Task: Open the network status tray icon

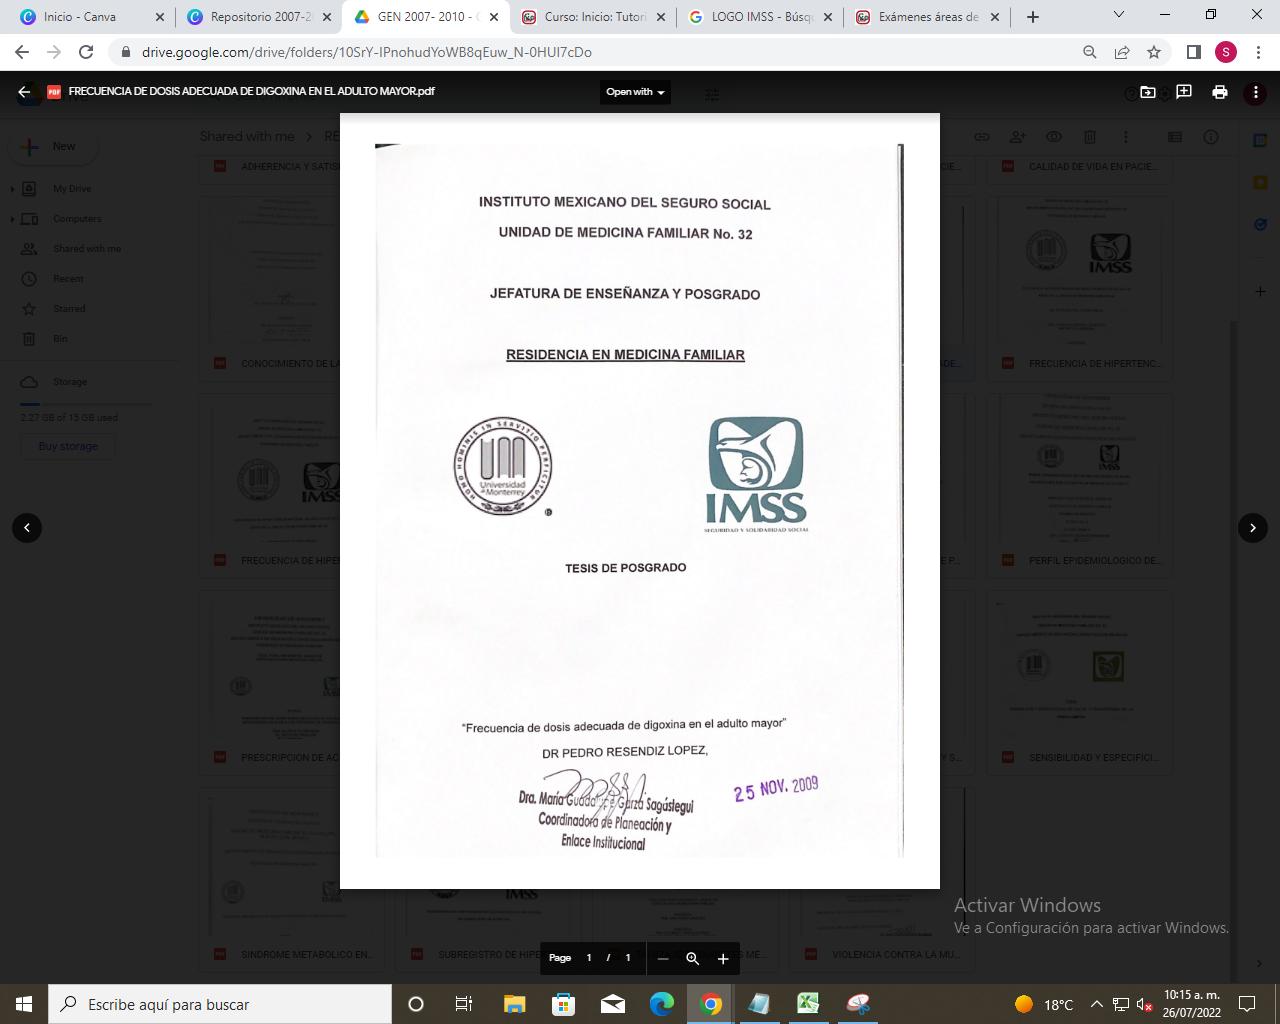Action: click(1121, 1004)
